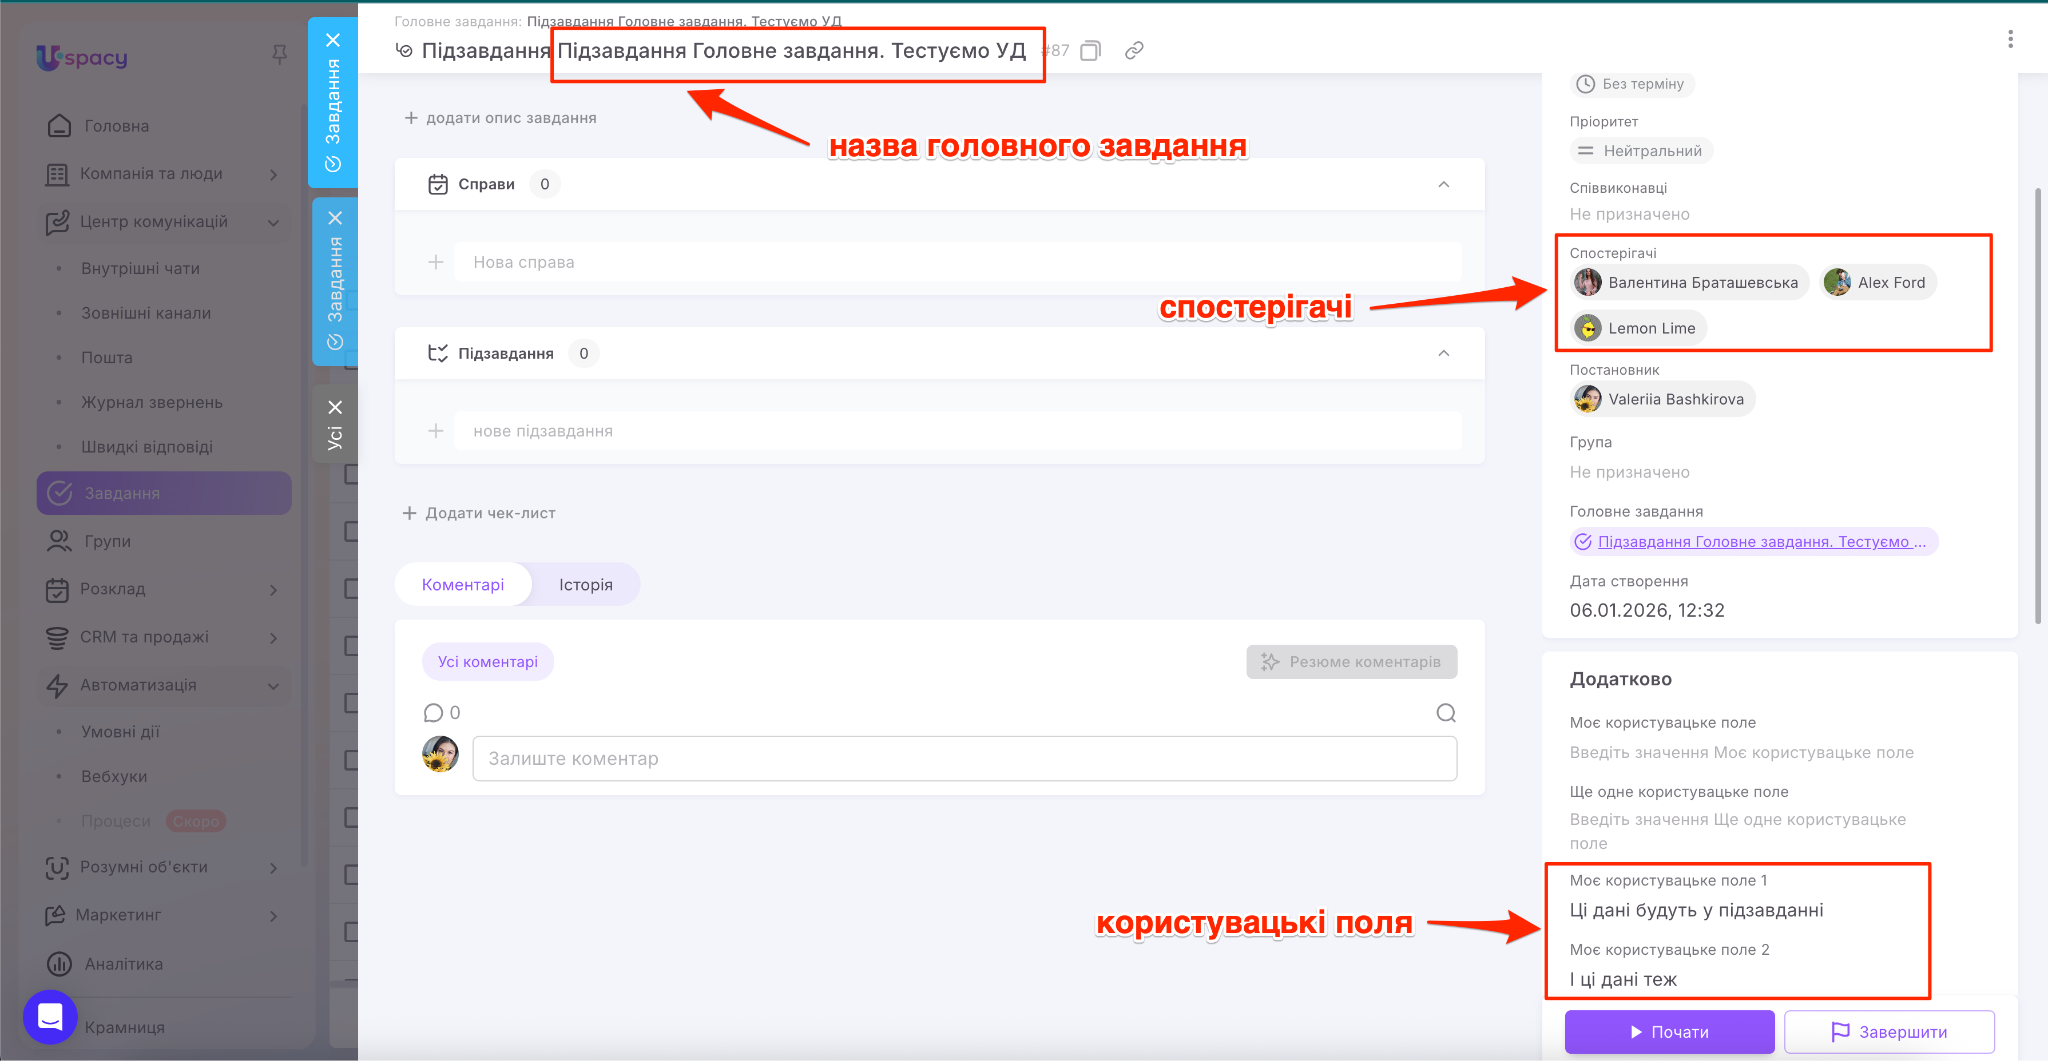Click plus icon beside Нова справа
The image size is (2048, 1061).
[436, 262]
